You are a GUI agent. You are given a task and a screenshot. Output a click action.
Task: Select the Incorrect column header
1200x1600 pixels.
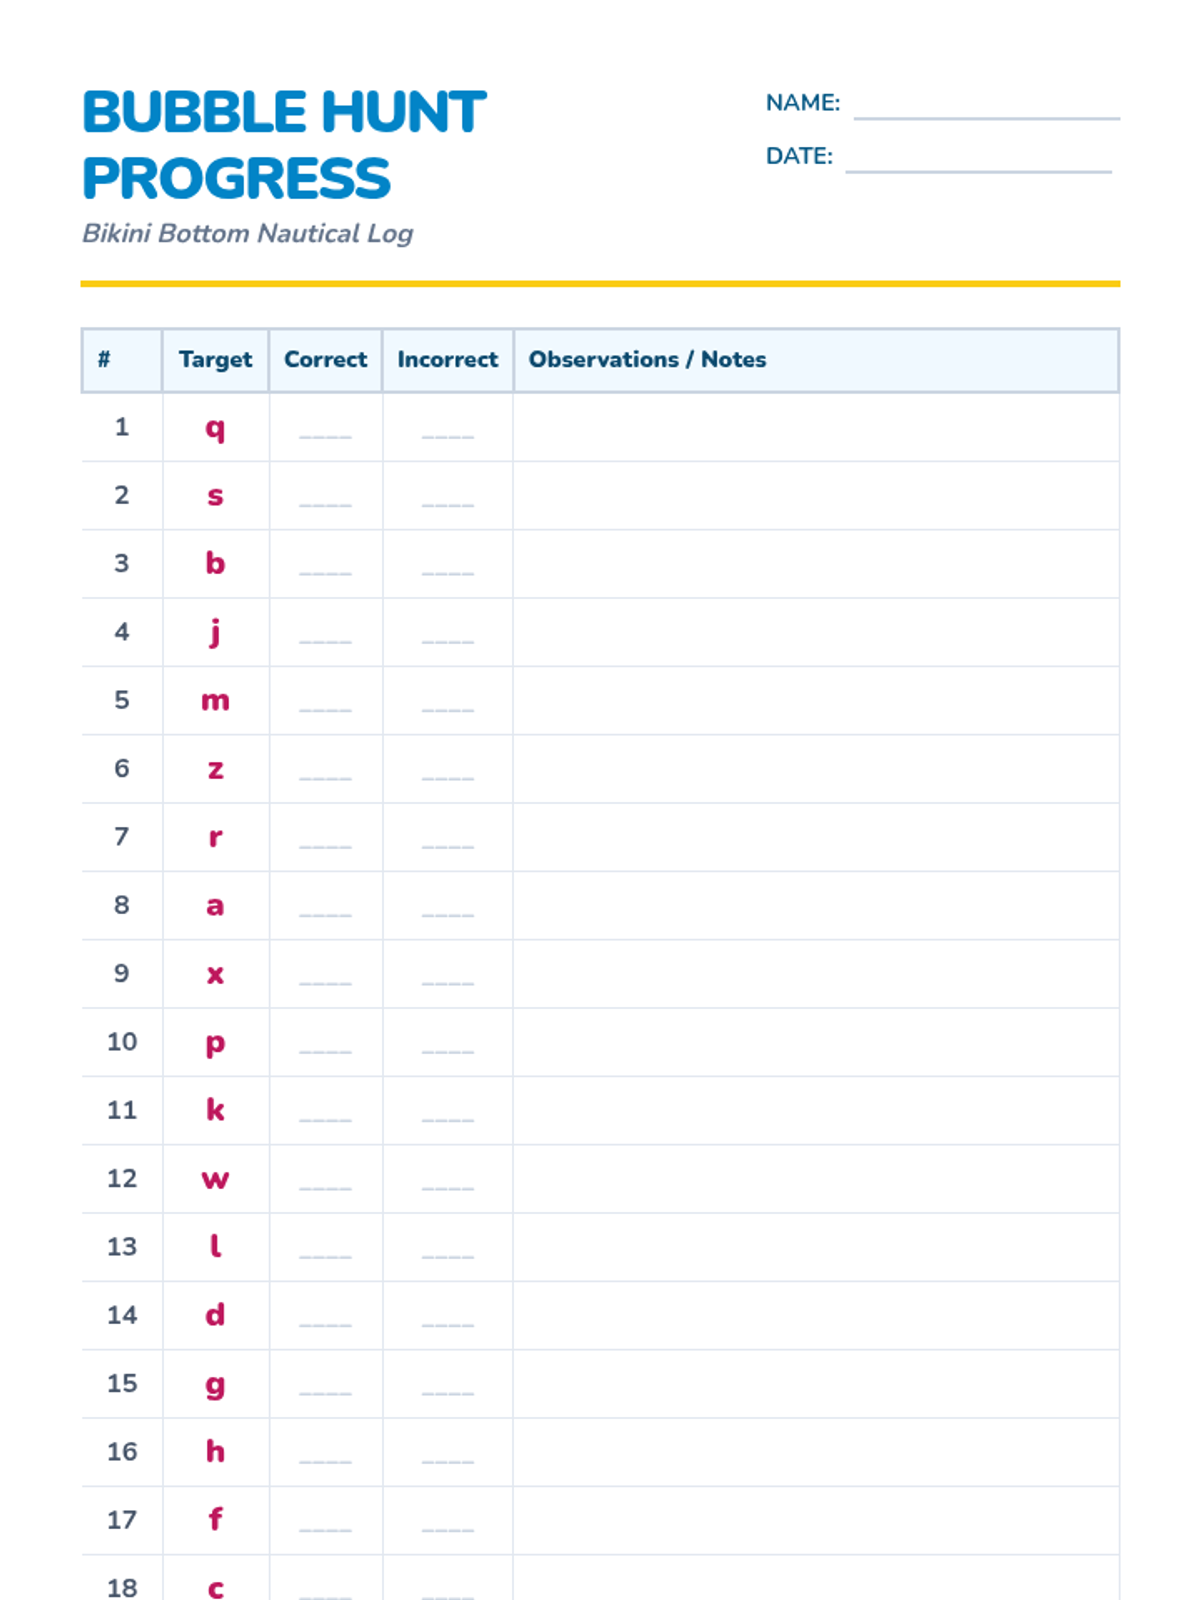tap(447, 360)
